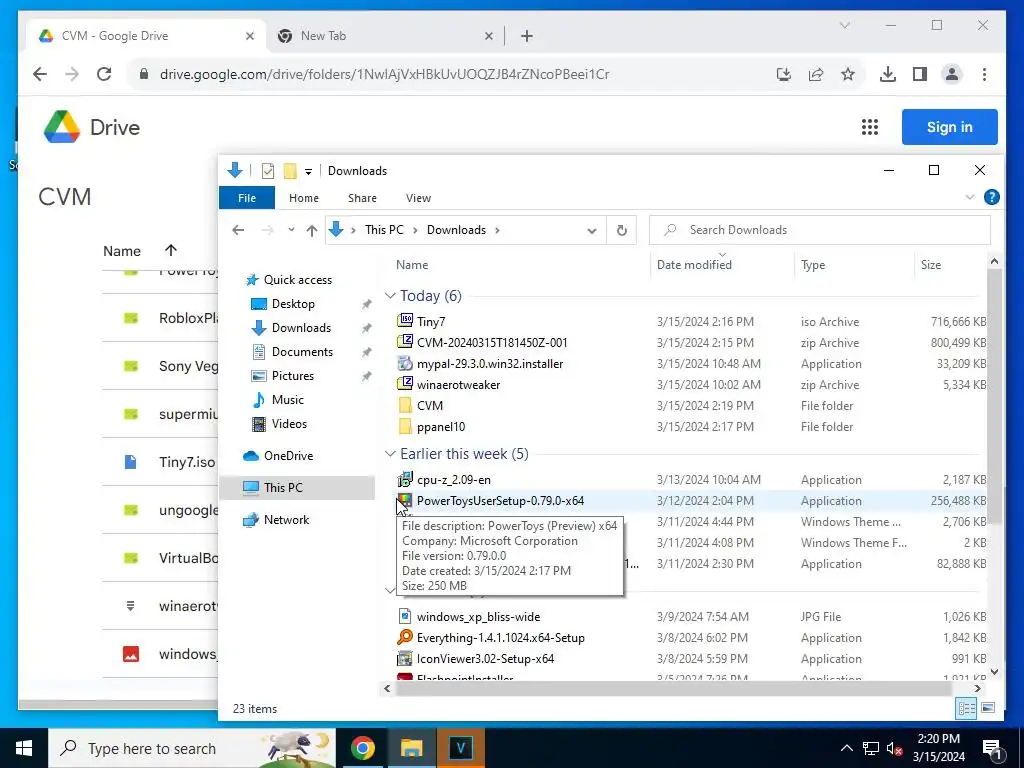The height and width of the screenshot is (768, 1024).
Task: Click This PC in the breadcrumb path
Action: 384,230
